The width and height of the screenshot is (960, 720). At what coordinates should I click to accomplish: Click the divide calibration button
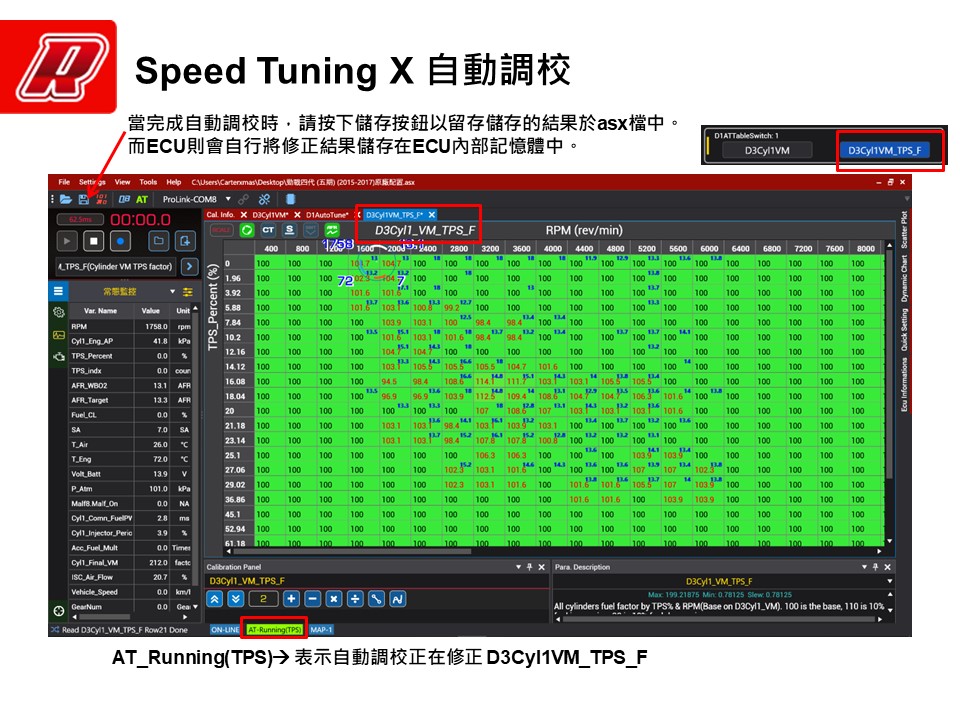tap(355, 599)
